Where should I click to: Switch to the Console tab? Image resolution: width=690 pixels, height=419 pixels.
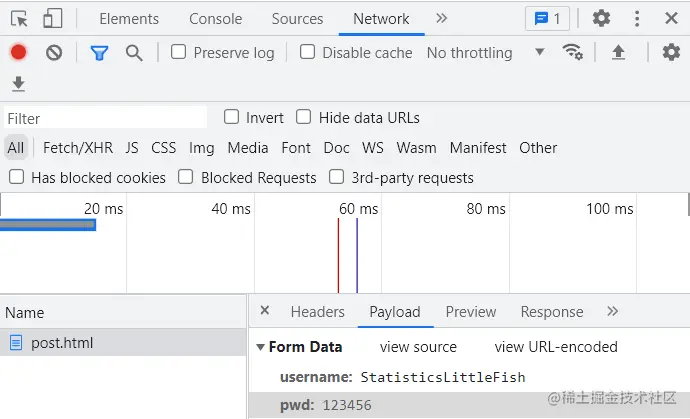tap(215, 19)
